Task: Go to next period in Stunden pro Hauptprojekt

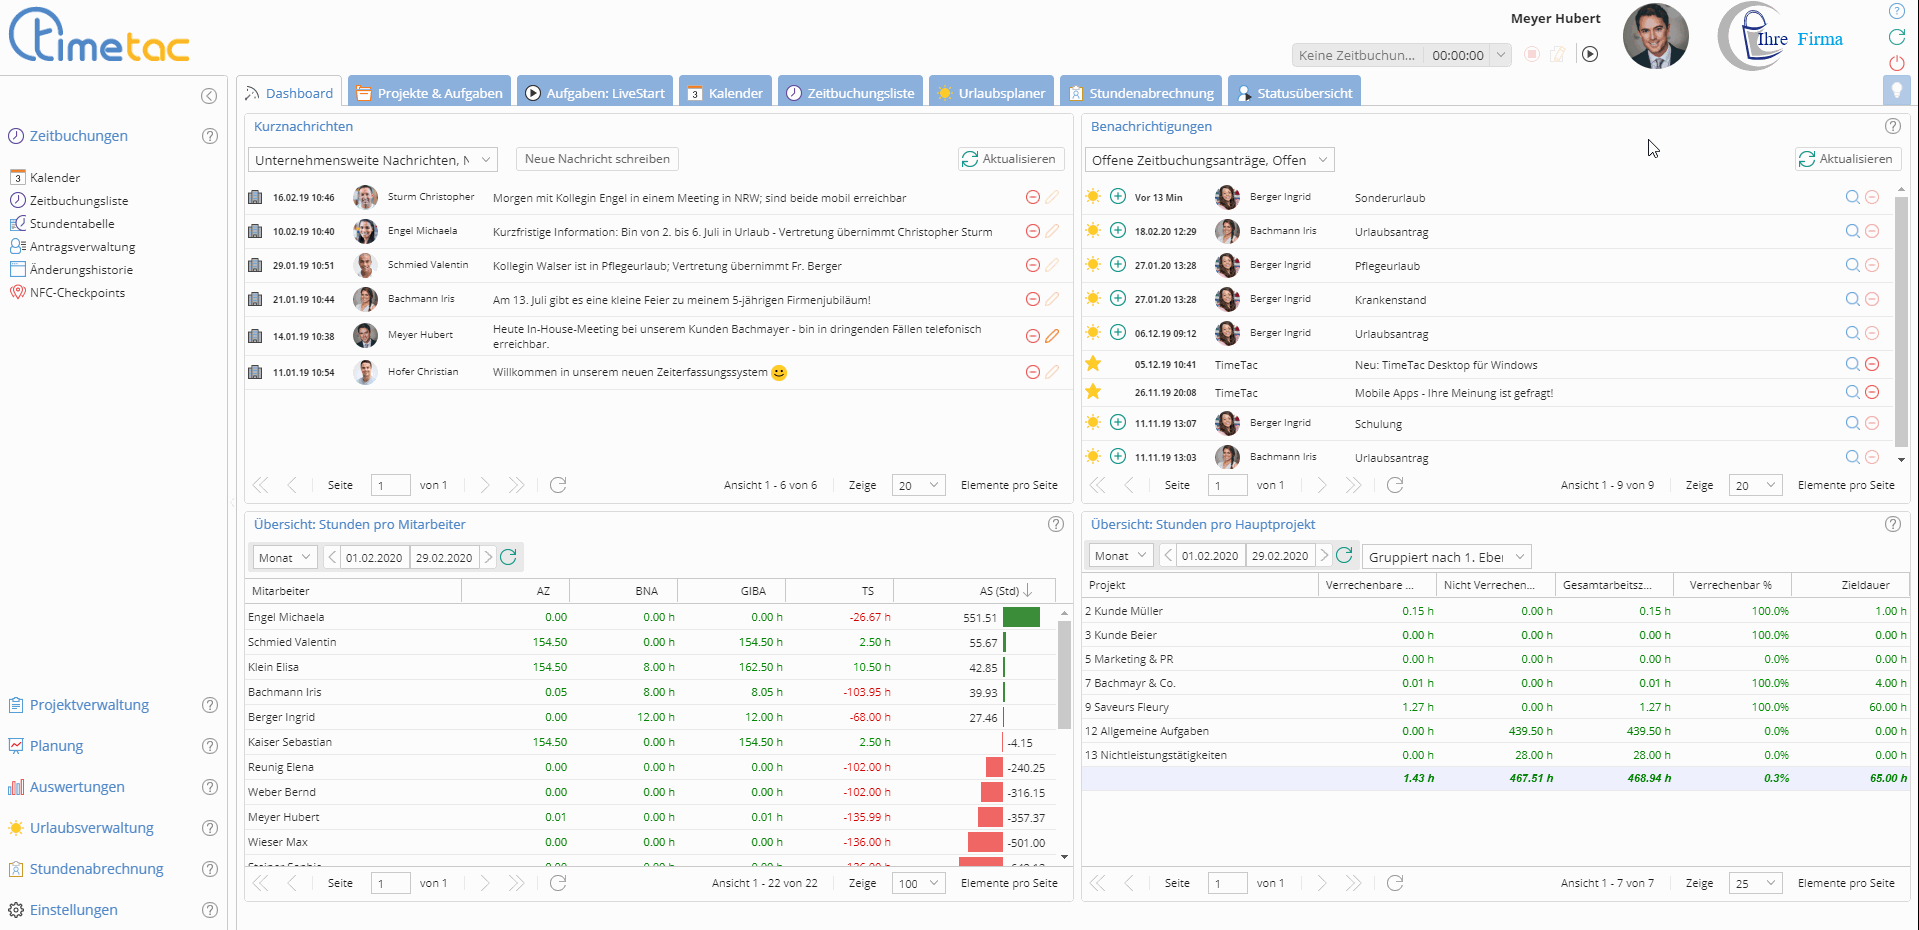Action: point(1324,556)
